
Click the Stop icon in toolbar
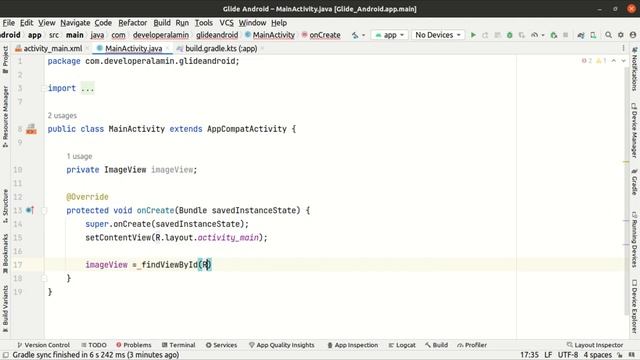point(565,35)
